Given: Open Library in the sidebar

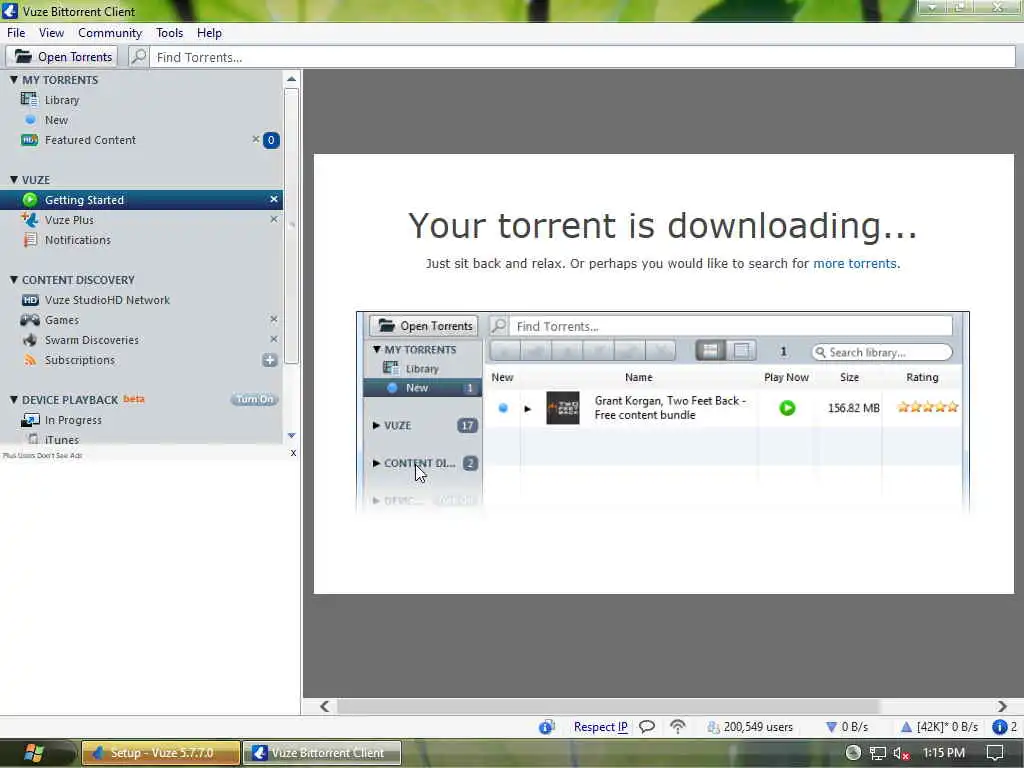Looking at the screenshot, I should (x=61, y=100).
